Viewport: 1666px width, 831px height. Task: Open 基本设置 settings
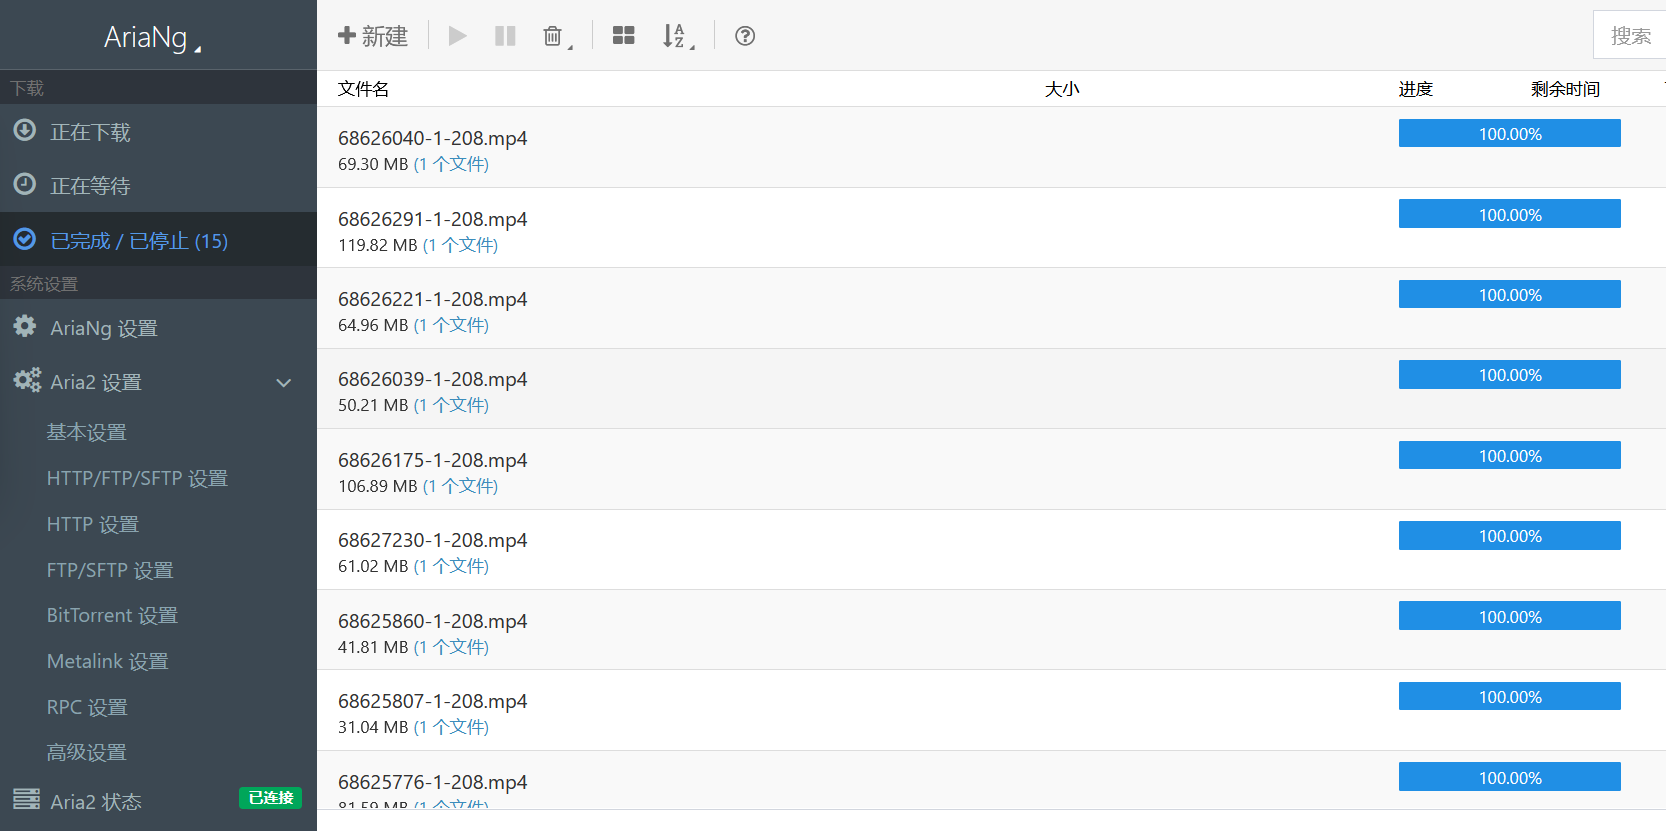[x=87, y=432]
